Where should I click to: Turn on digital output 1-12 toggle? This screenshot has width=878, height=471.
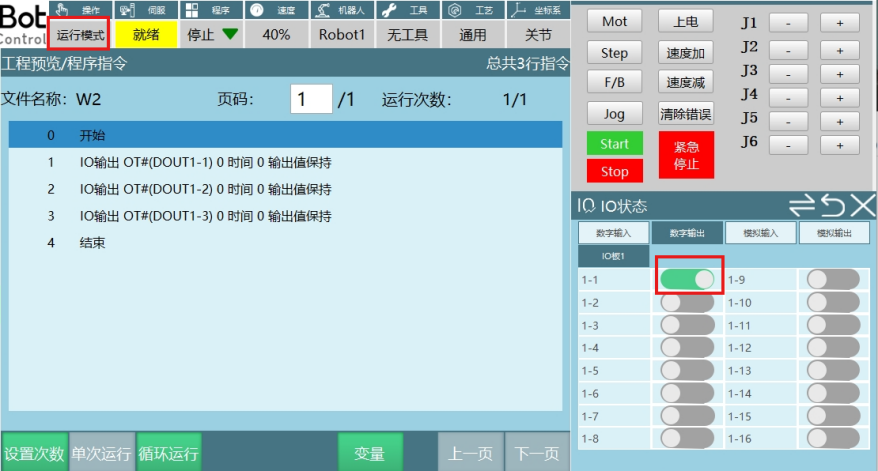[833, 347]
